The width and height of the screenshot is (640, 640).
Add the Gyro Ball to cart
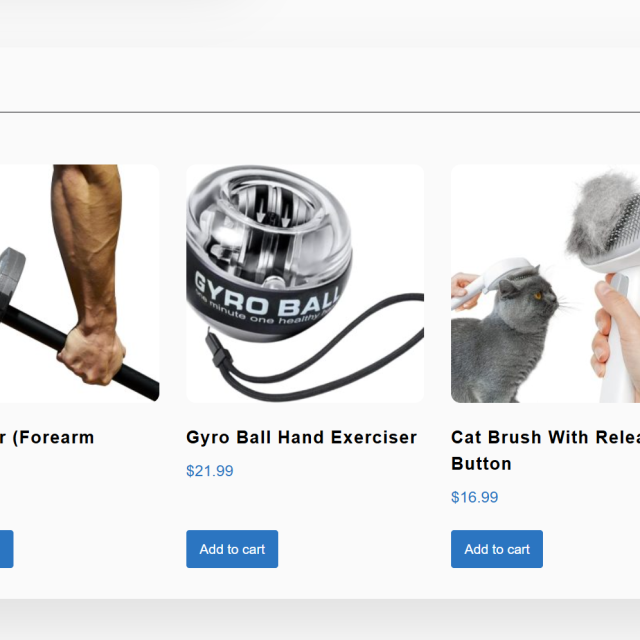pos(232,549)
